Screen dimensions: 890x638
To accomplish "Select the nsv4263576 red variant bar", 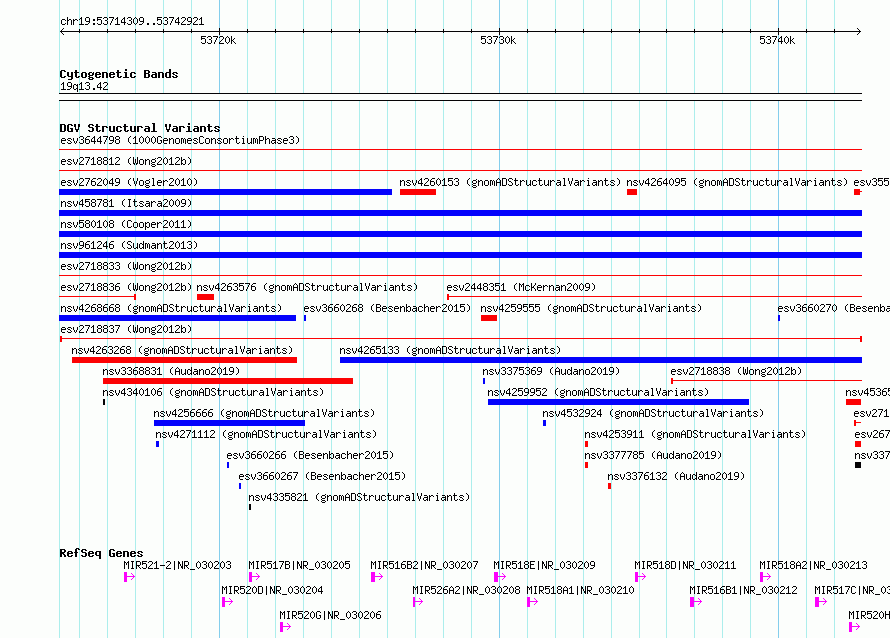I will pyautogui.click(x=205, y=297).
